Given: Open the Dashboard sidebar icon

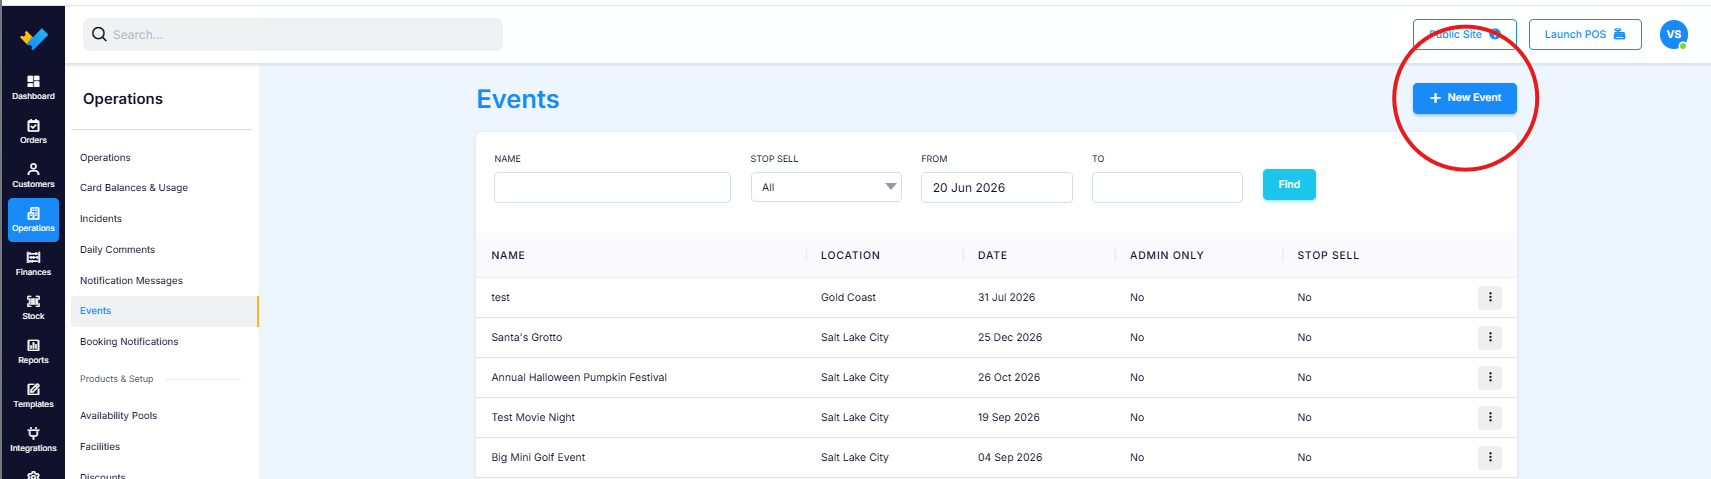Looking at the screenshot, I should [33, 87].
